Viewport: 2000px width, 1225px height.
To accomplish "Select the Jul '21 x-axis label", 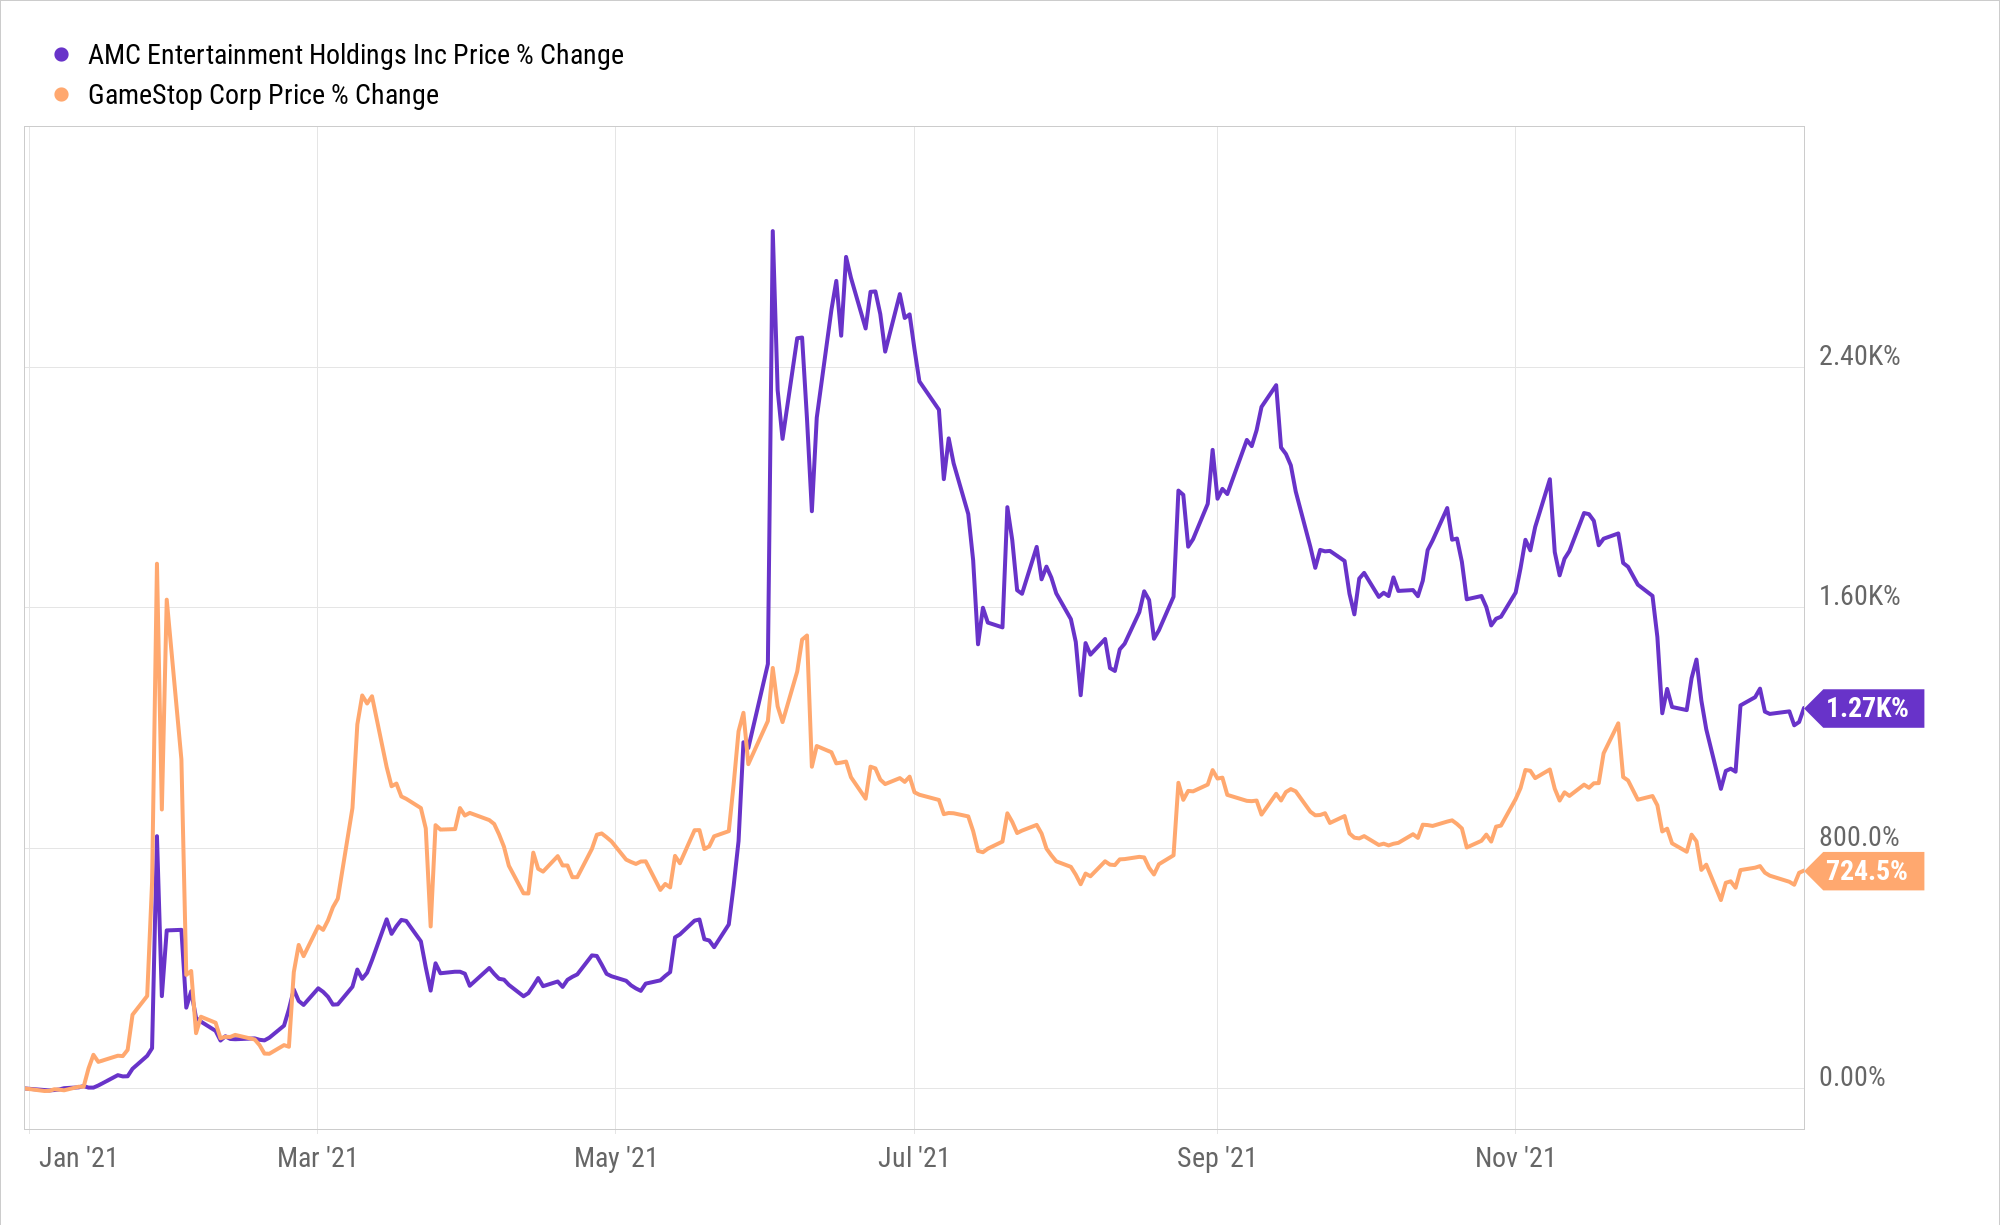I will click(x=913, y=1158).
